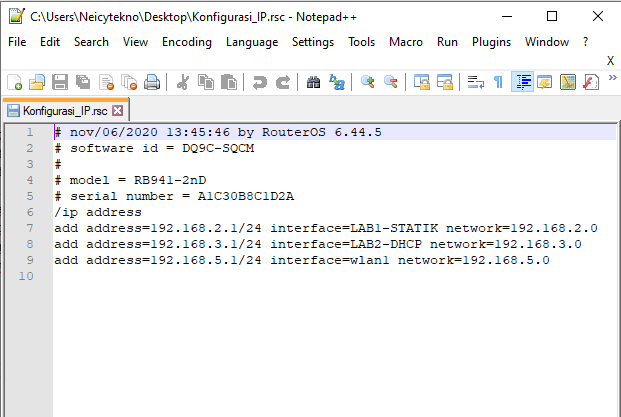
Task: Open the Search menu
Action: point(91,42)
